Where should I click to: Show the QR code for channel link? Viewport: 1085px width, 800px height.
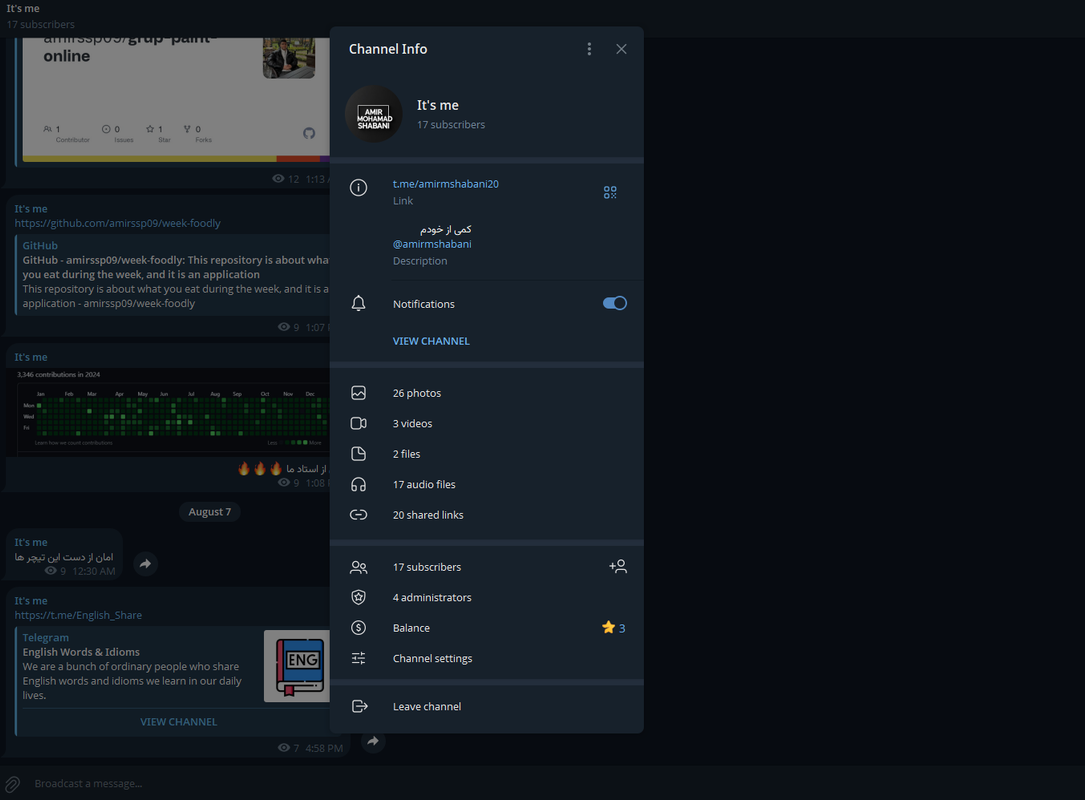click(610, 192)
